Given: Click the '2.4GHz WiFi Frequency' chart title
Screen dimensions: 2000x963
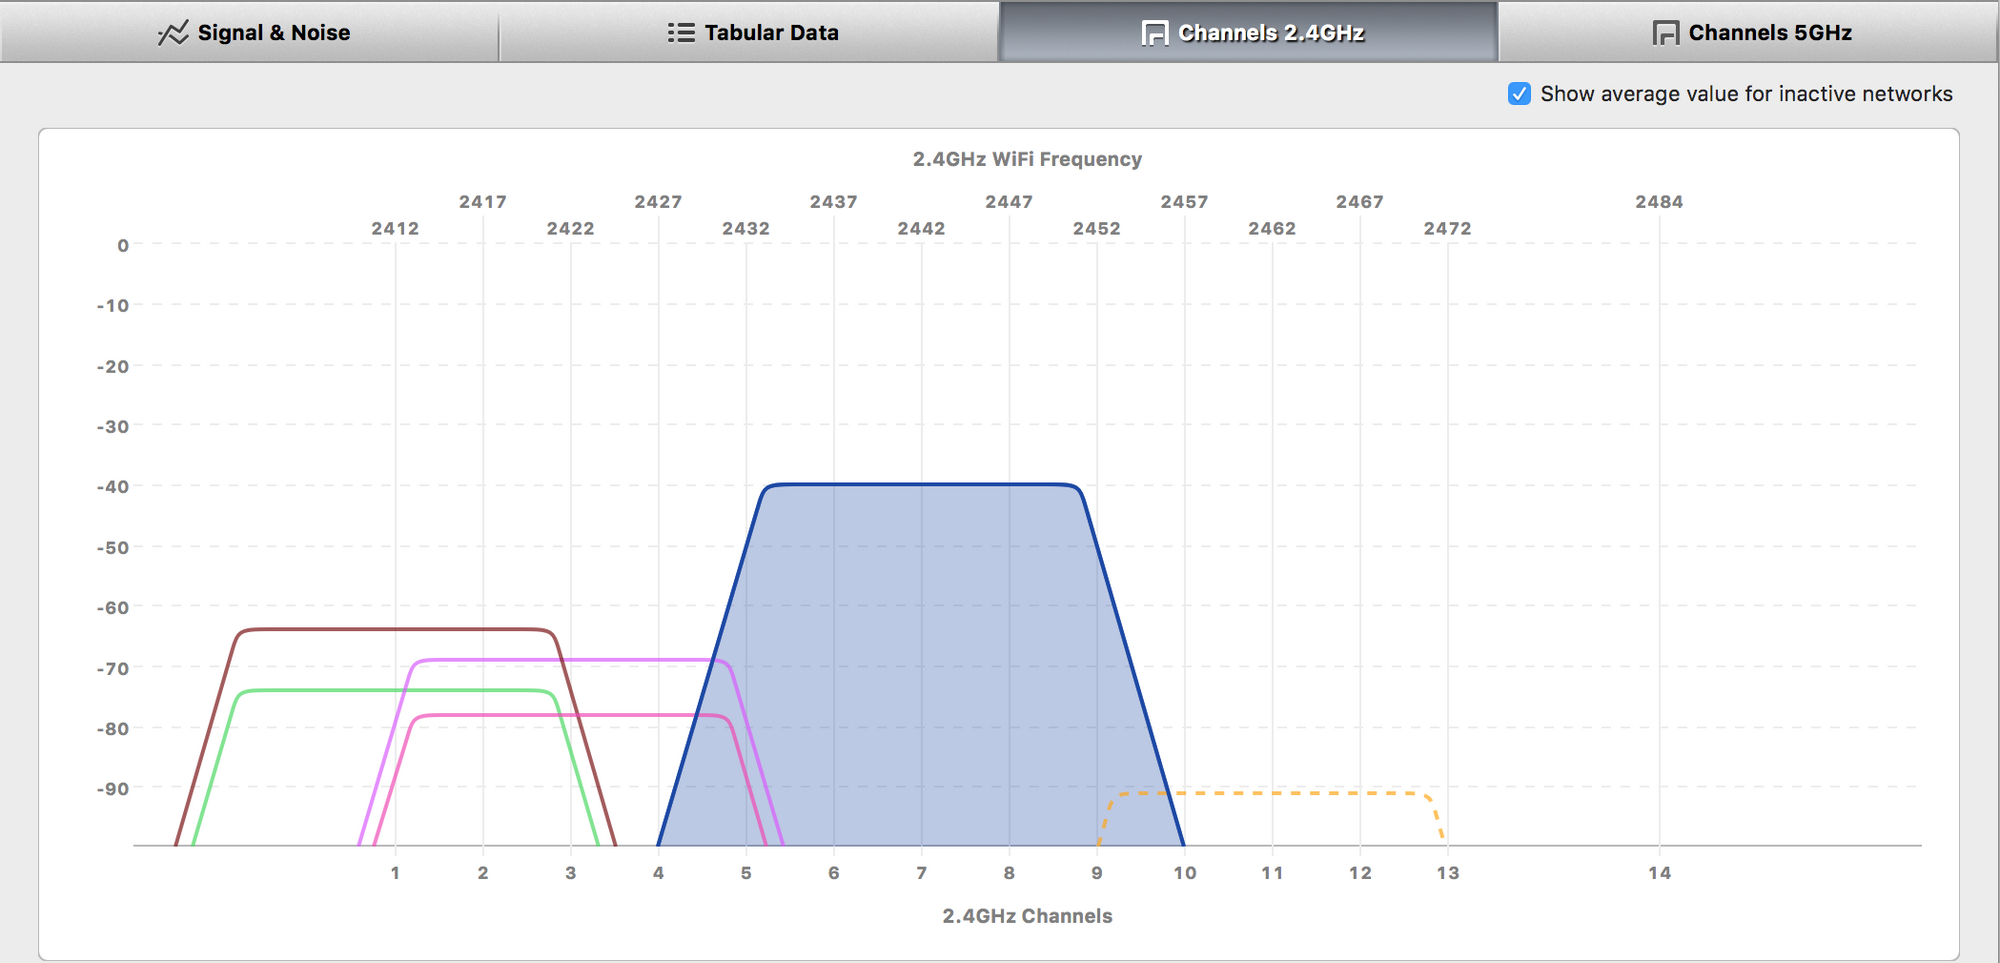Looking at the screenshot, I should tap(1026, 159).
